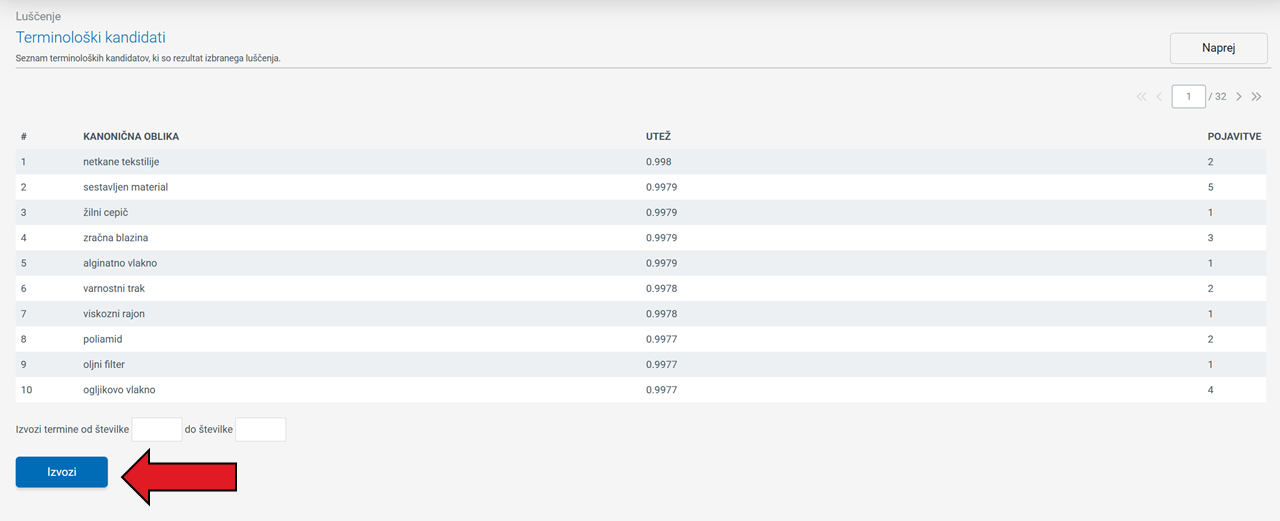This screenshot has width=1280, height=521.
Task: Focus the 'do številke' export field
Action: click(261, 430)
